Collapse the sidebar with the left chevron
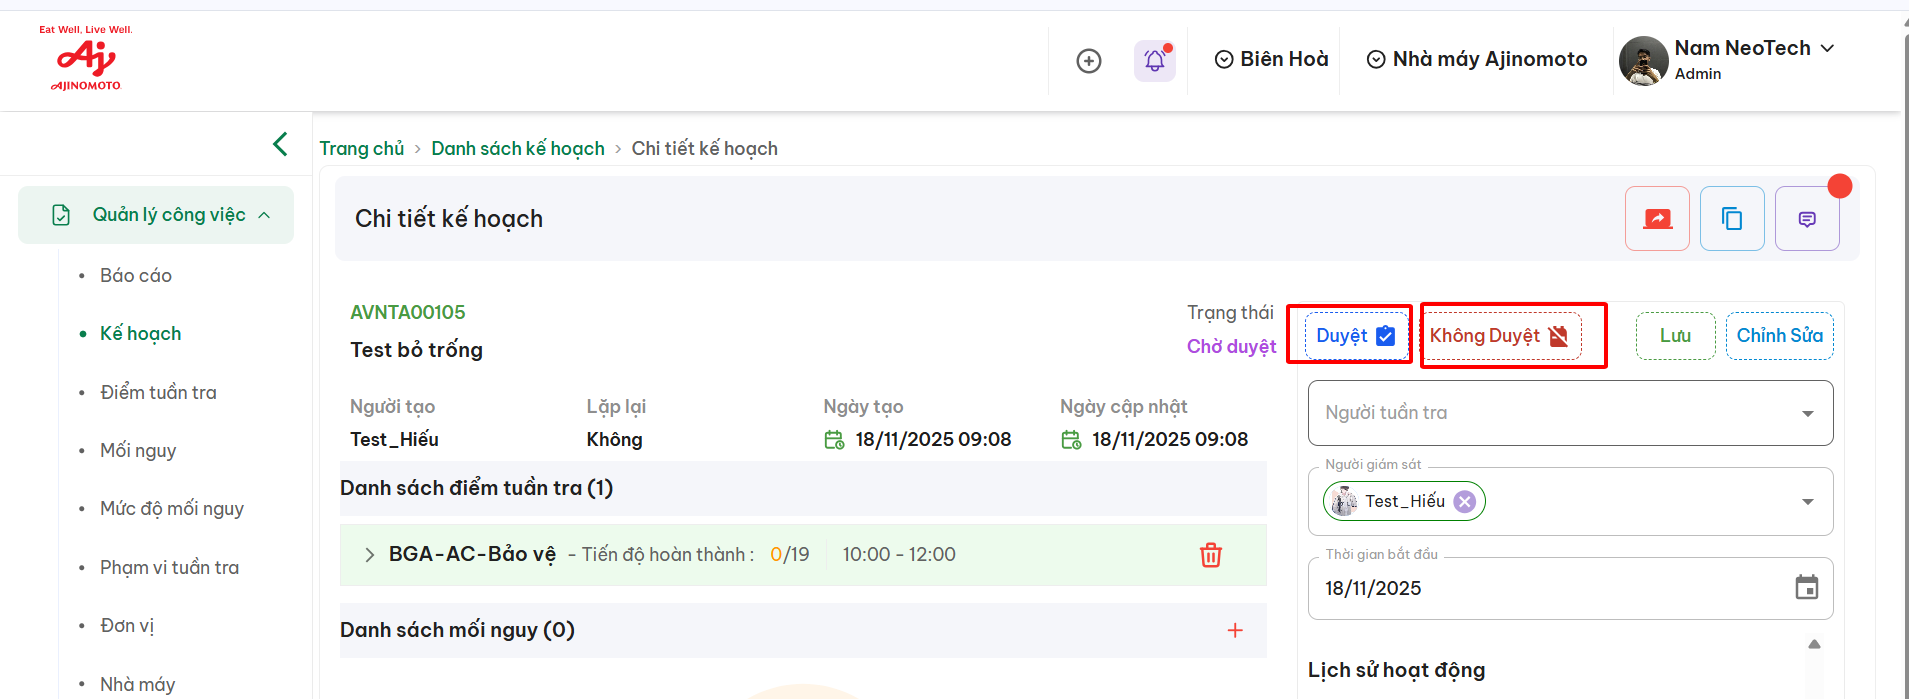 (x=280, y=144)
